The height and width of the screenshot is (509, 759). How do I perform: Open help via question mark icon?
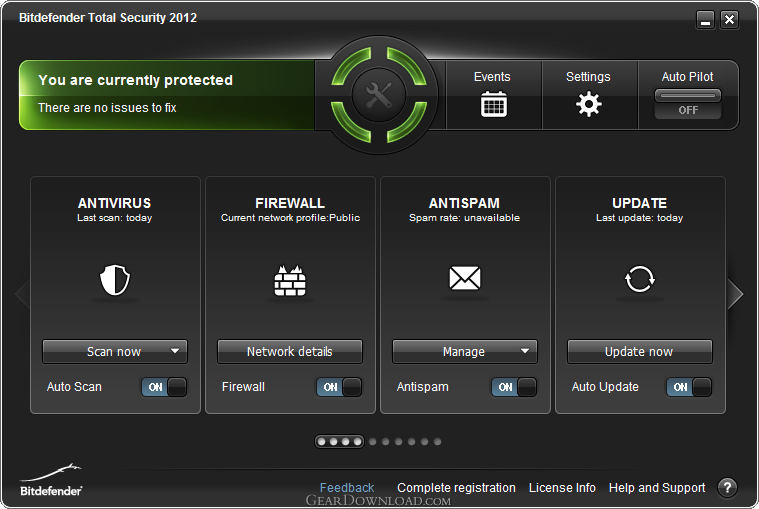pos(727,488)
